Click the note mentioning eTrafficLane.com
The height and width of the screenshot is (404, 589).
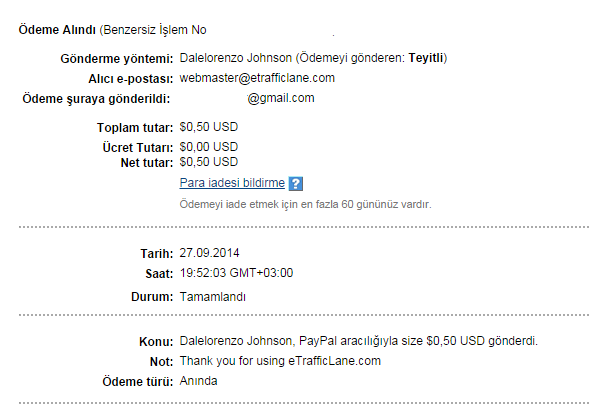280,361
